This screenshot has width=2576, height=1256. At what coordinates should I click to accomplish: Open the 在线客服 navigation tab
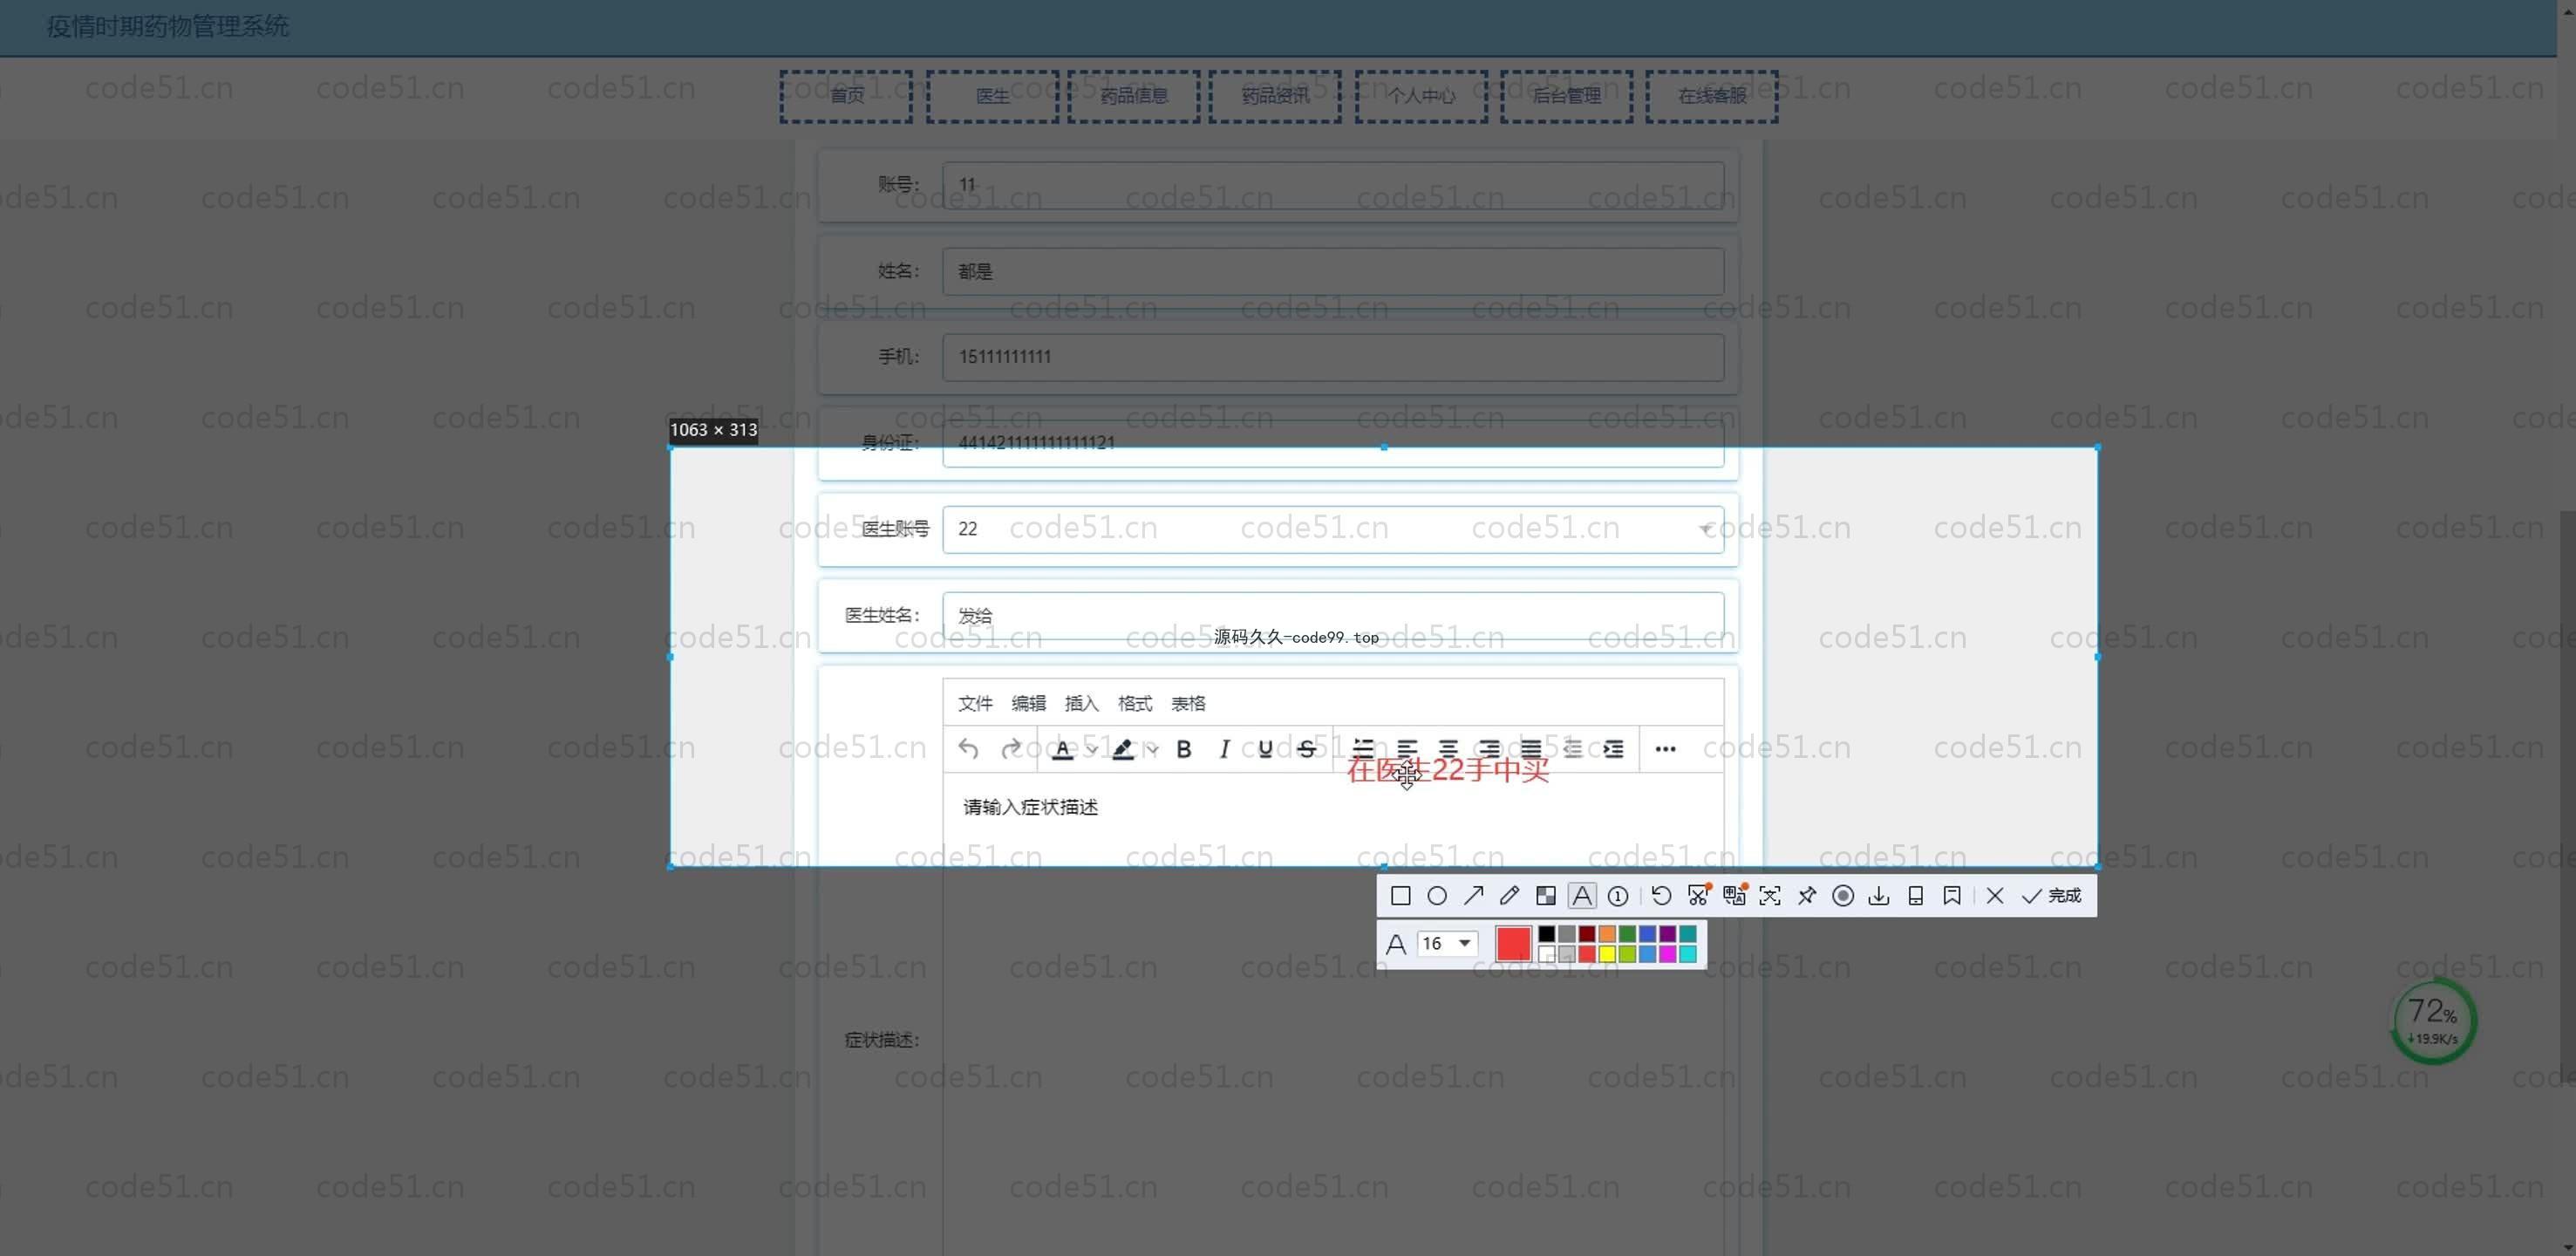pyautogui.click(x=1712, y=96)
